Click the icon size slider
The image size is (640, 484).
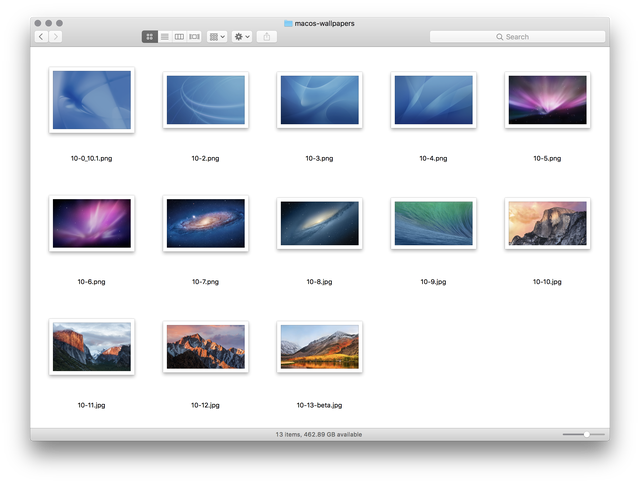coord(583,434)
